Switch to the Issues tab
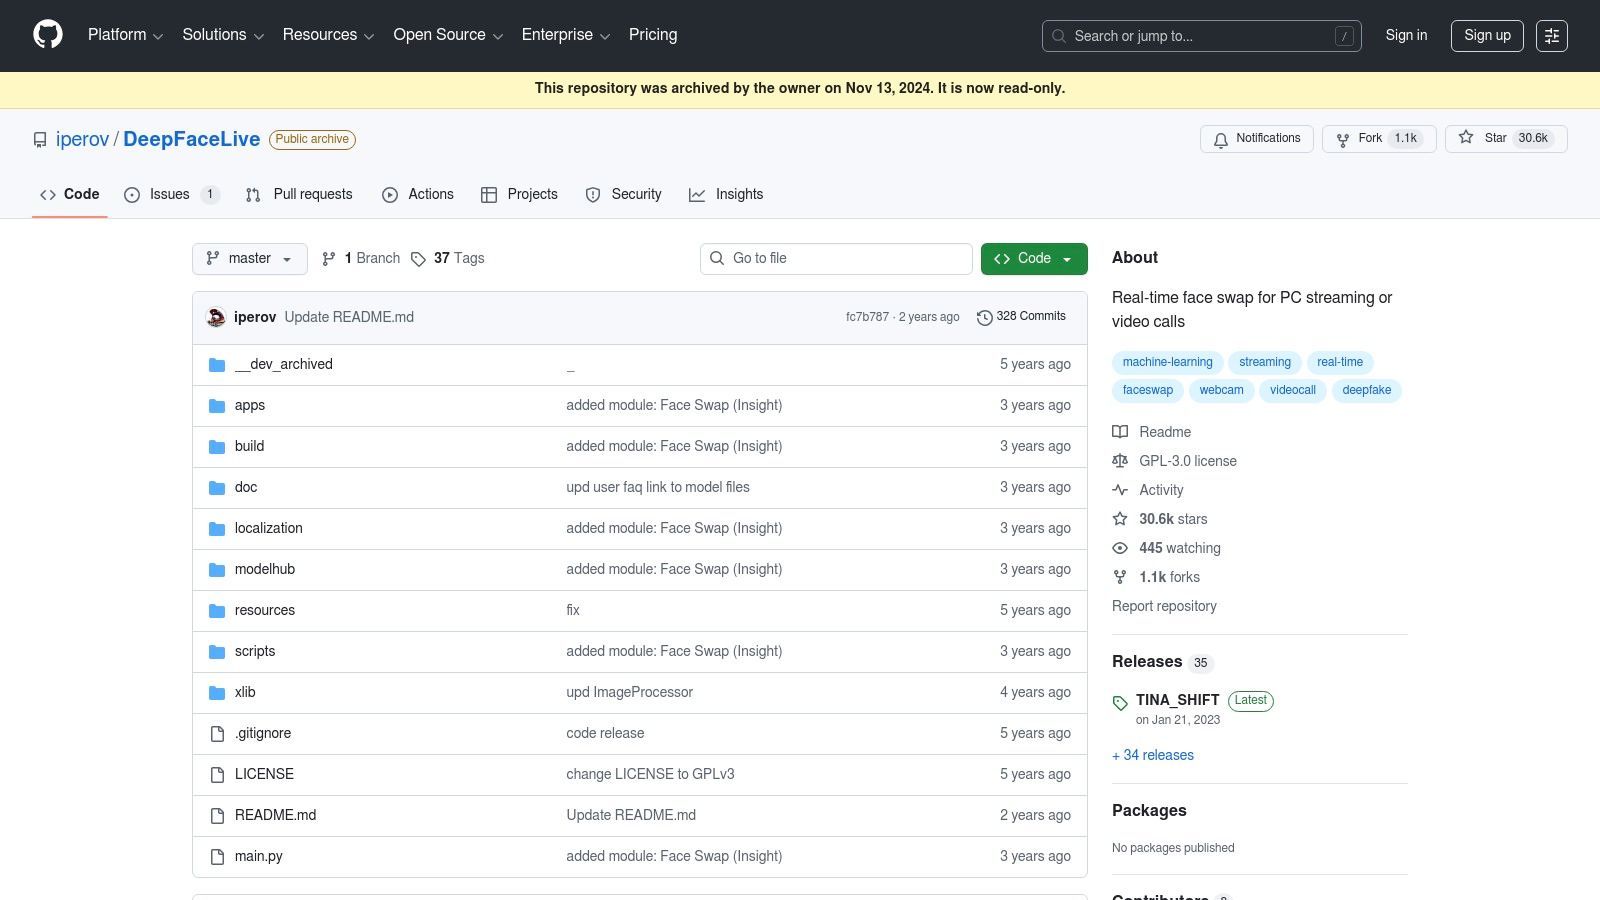This screenshot has height=900, width=1600. click(x=169, y=194)
